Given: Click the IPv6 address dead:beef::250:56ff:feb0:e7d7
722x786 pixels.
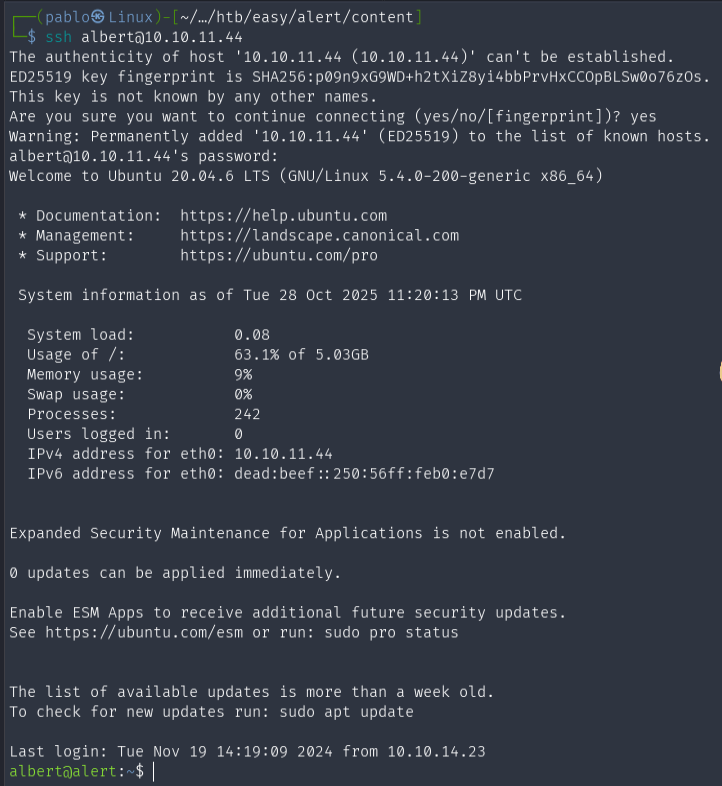Looking at the screenshot, I should [x=364, y=474].
